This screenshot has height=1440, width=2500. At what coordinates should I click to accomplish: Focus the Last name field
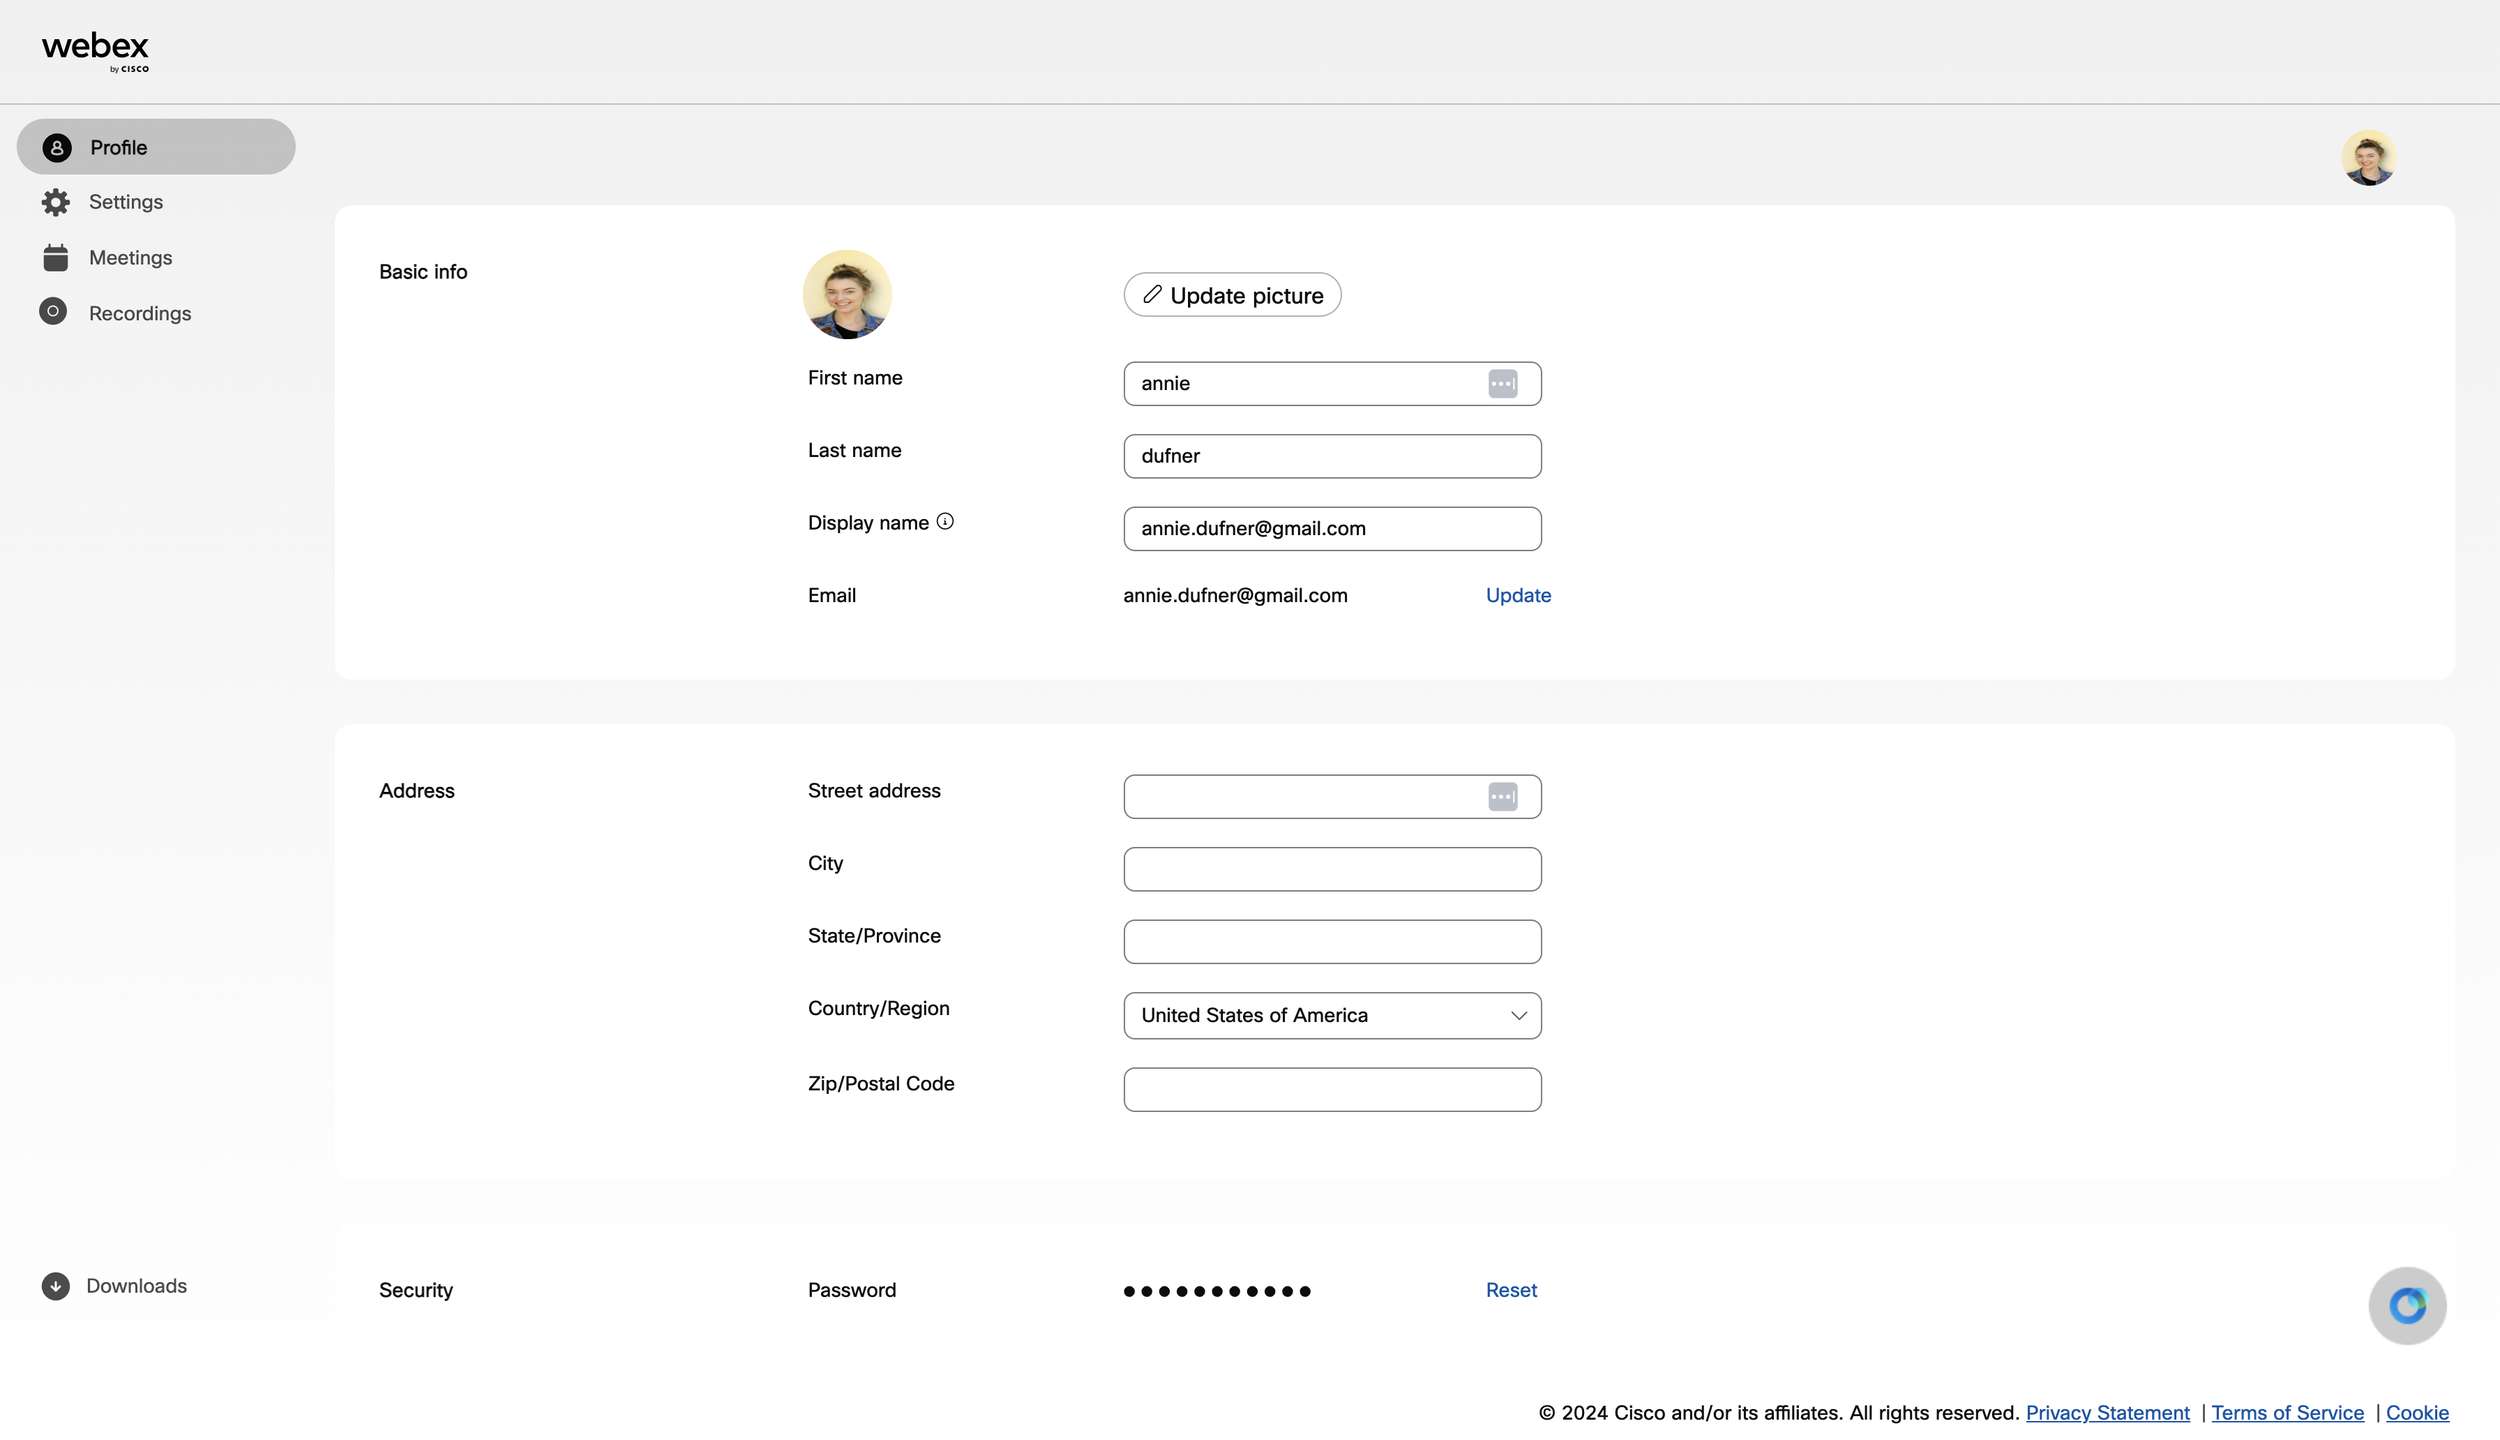pyautogui.click(x=1332, y=456)
